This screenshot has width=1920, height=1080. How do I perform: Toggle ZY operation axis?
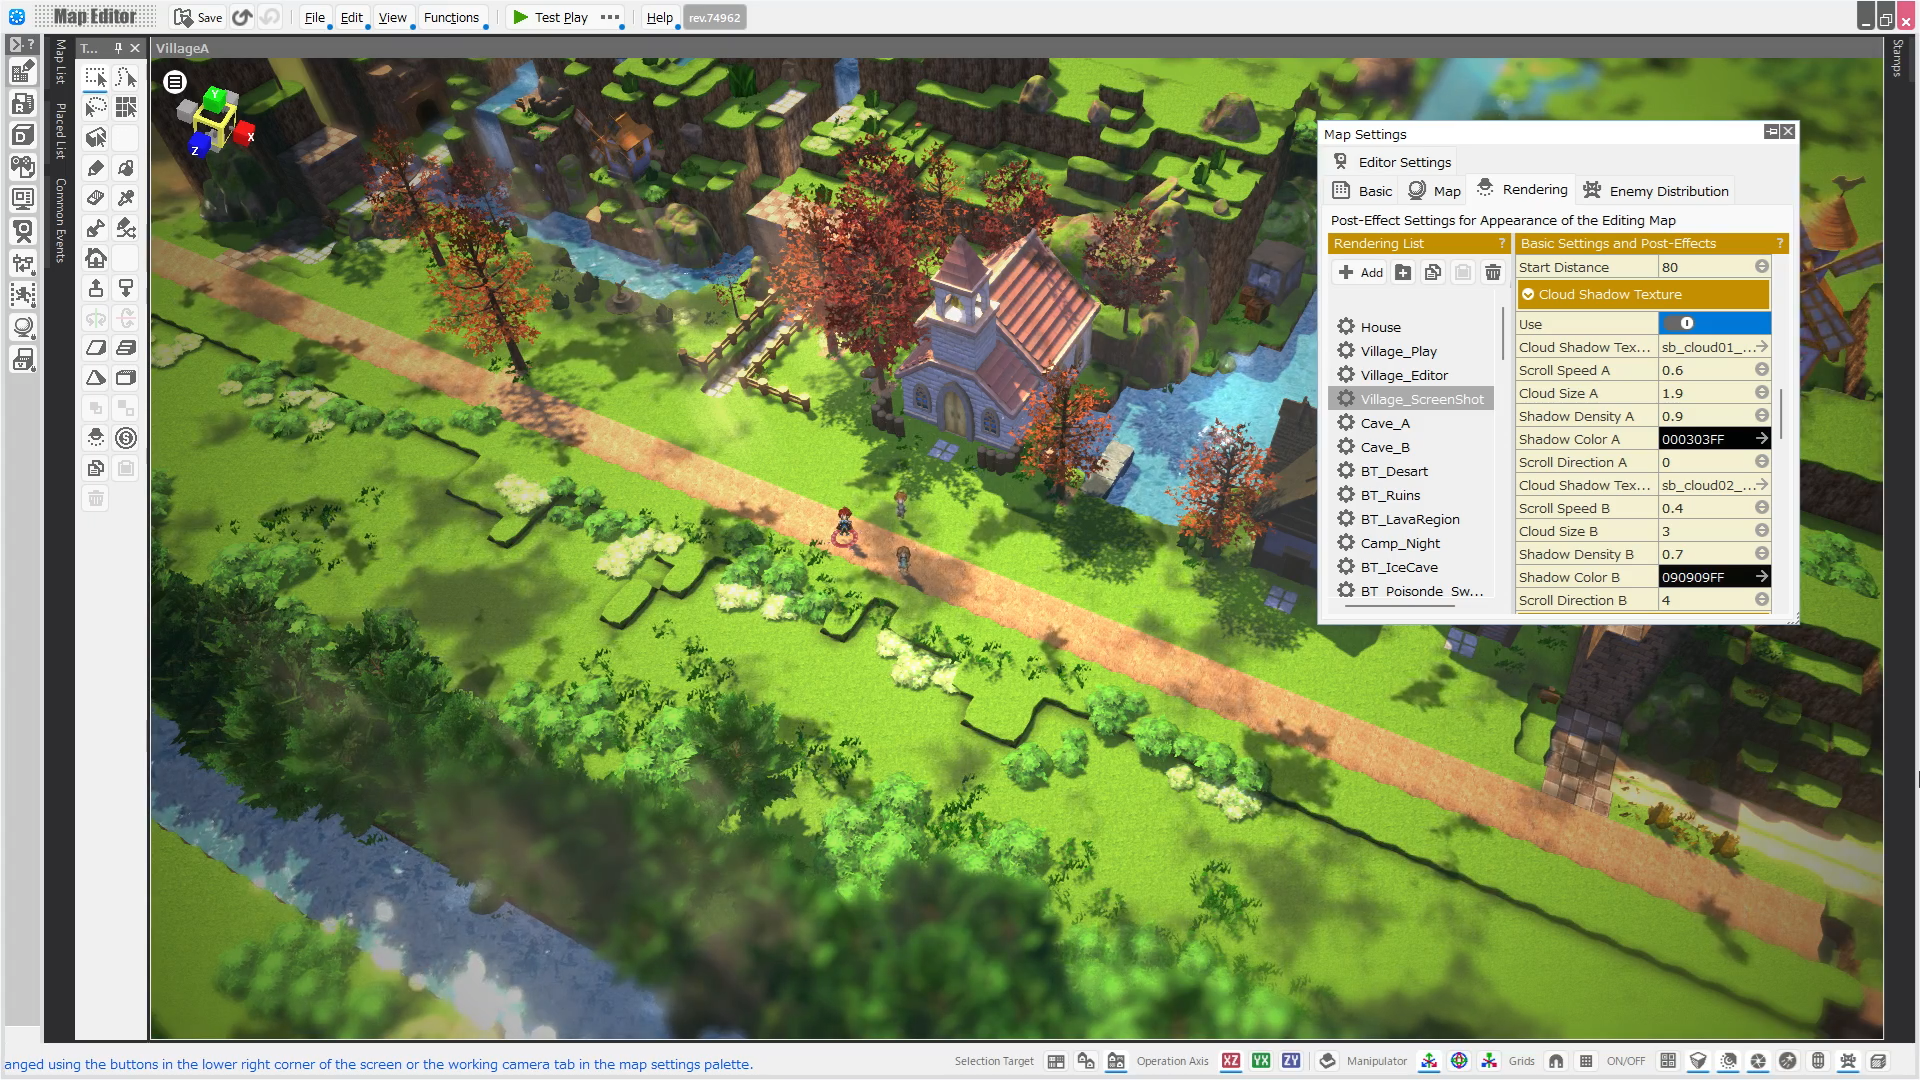pos(1291,1061)
